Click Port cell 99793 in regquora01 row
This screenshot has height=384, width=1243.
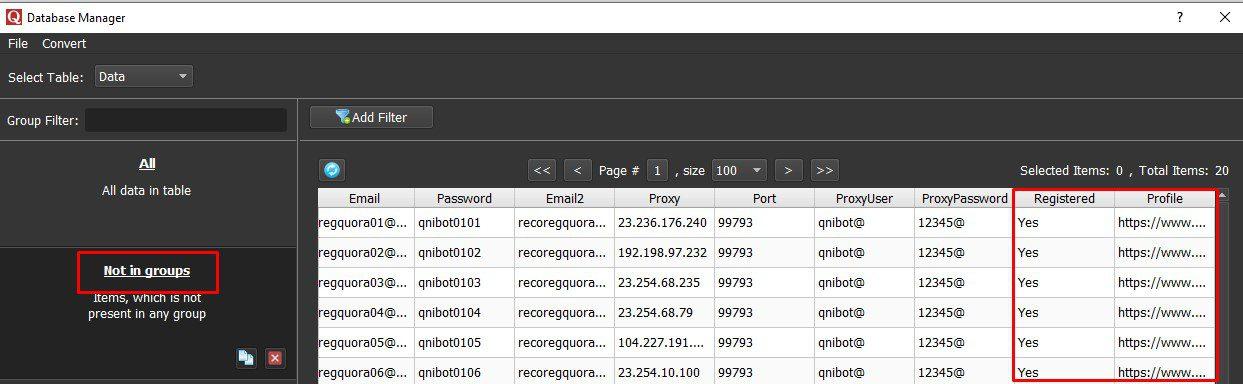pos(764,223)
